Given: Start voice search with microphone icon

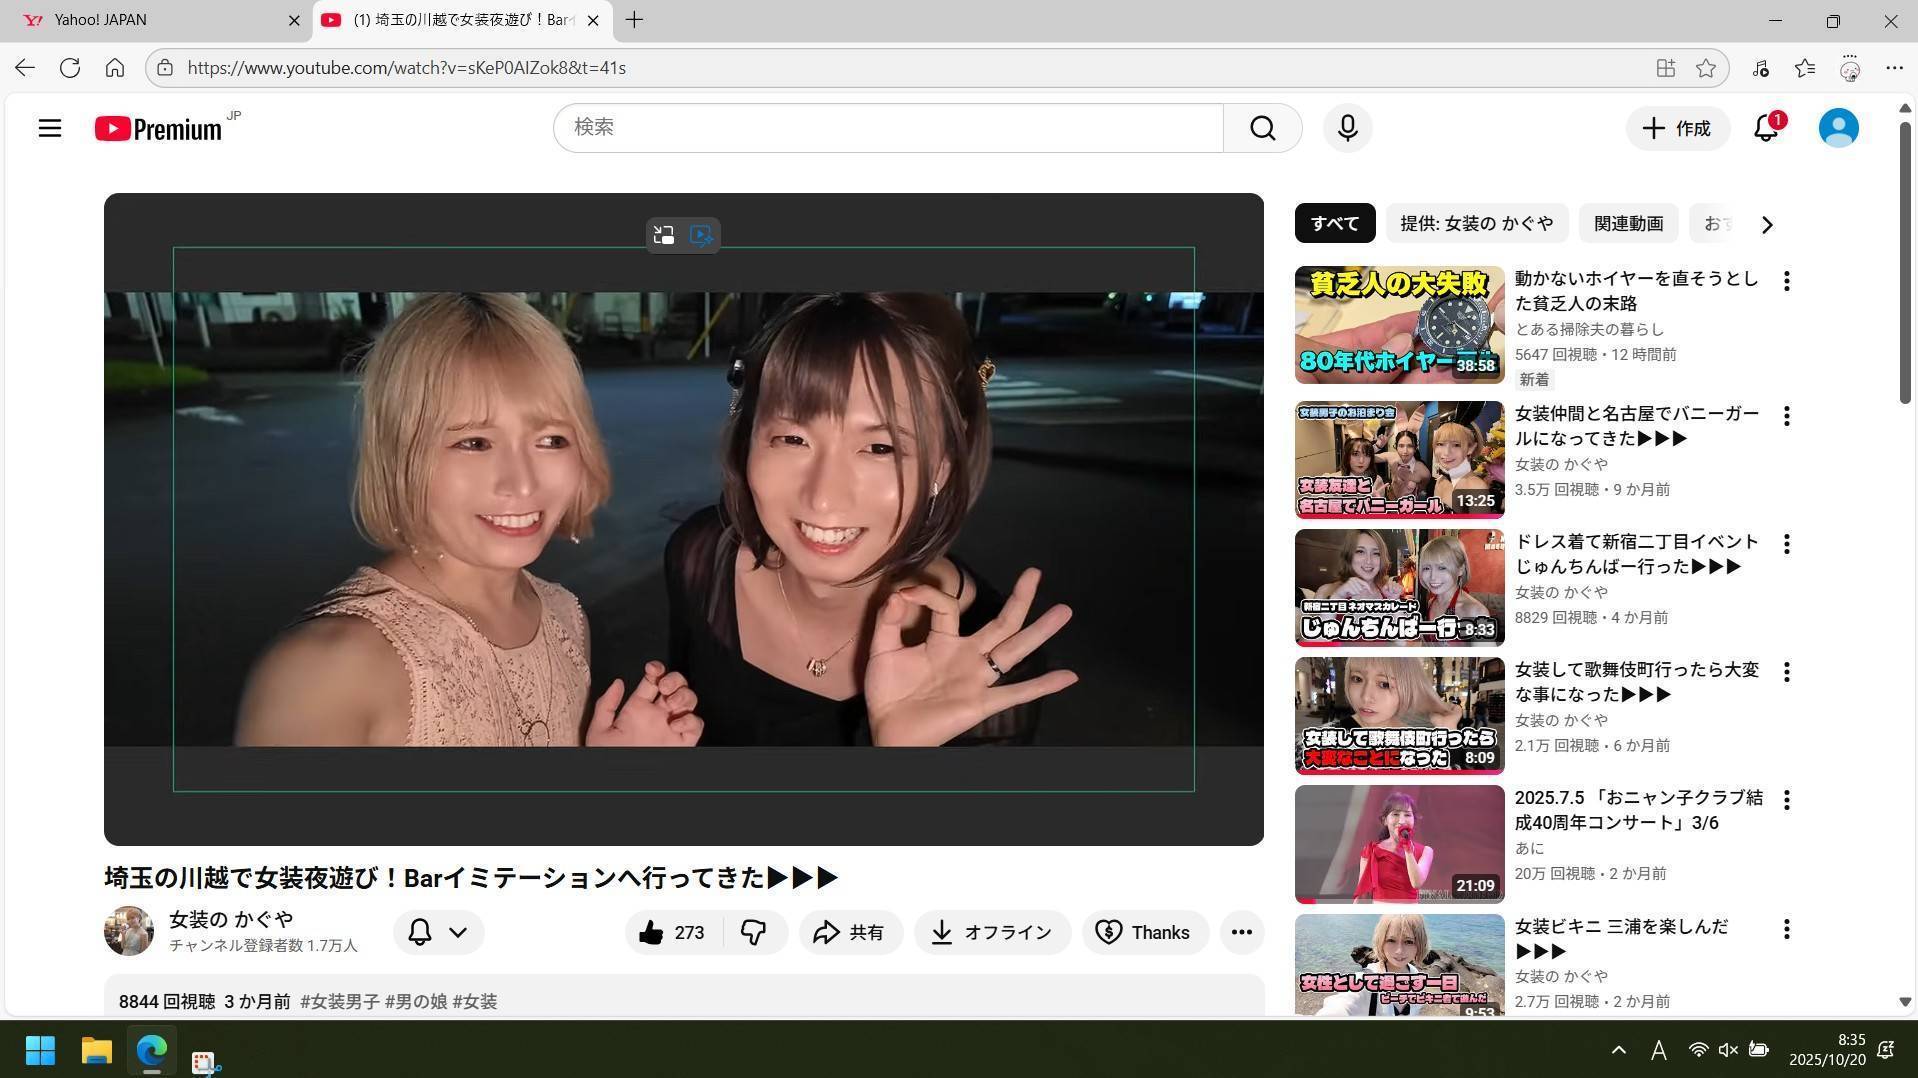Looking at the screenshot, I should [1347, 128].
